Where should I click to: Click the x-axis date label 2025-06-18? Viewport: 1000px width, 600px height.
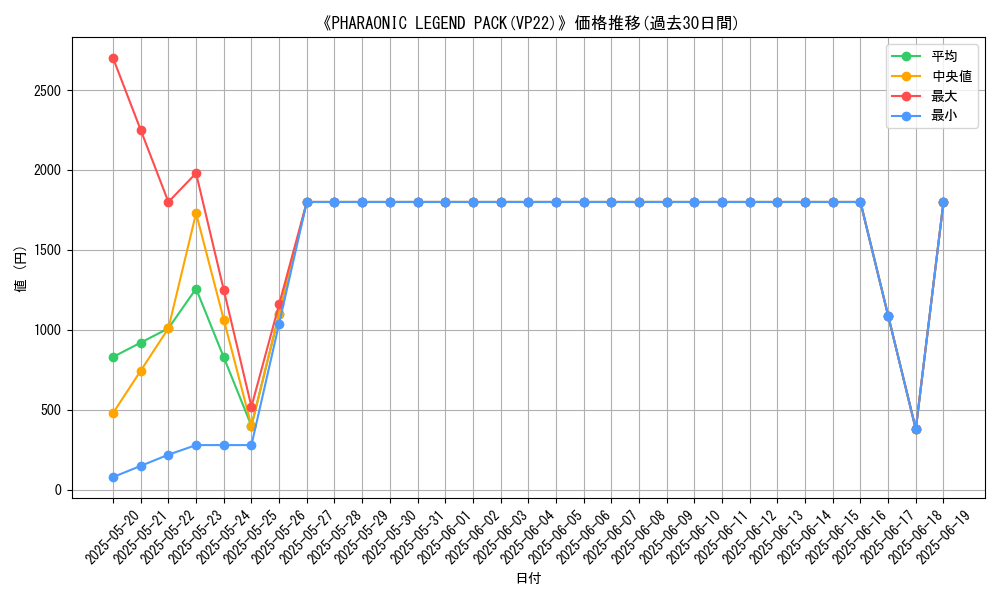[x=915, y=537]
